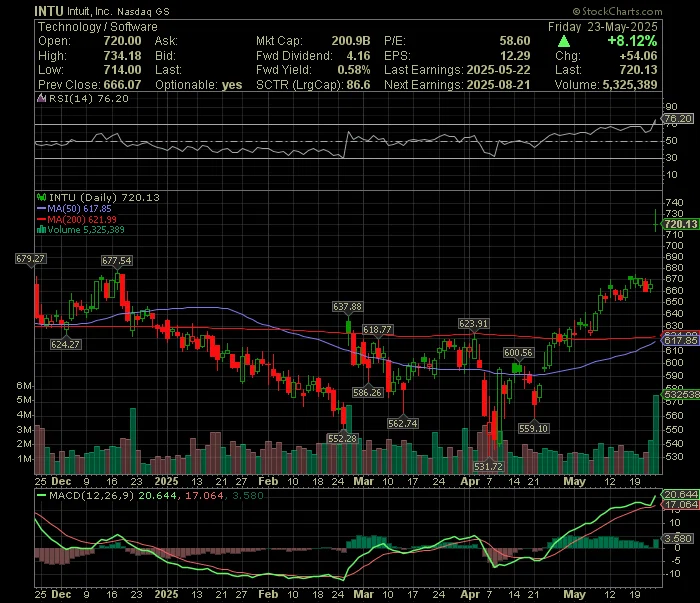This screenshot has width=700, height=603.
Task: Click the SCTR (LrgCap) value 86.6
Action: point(358,85)
